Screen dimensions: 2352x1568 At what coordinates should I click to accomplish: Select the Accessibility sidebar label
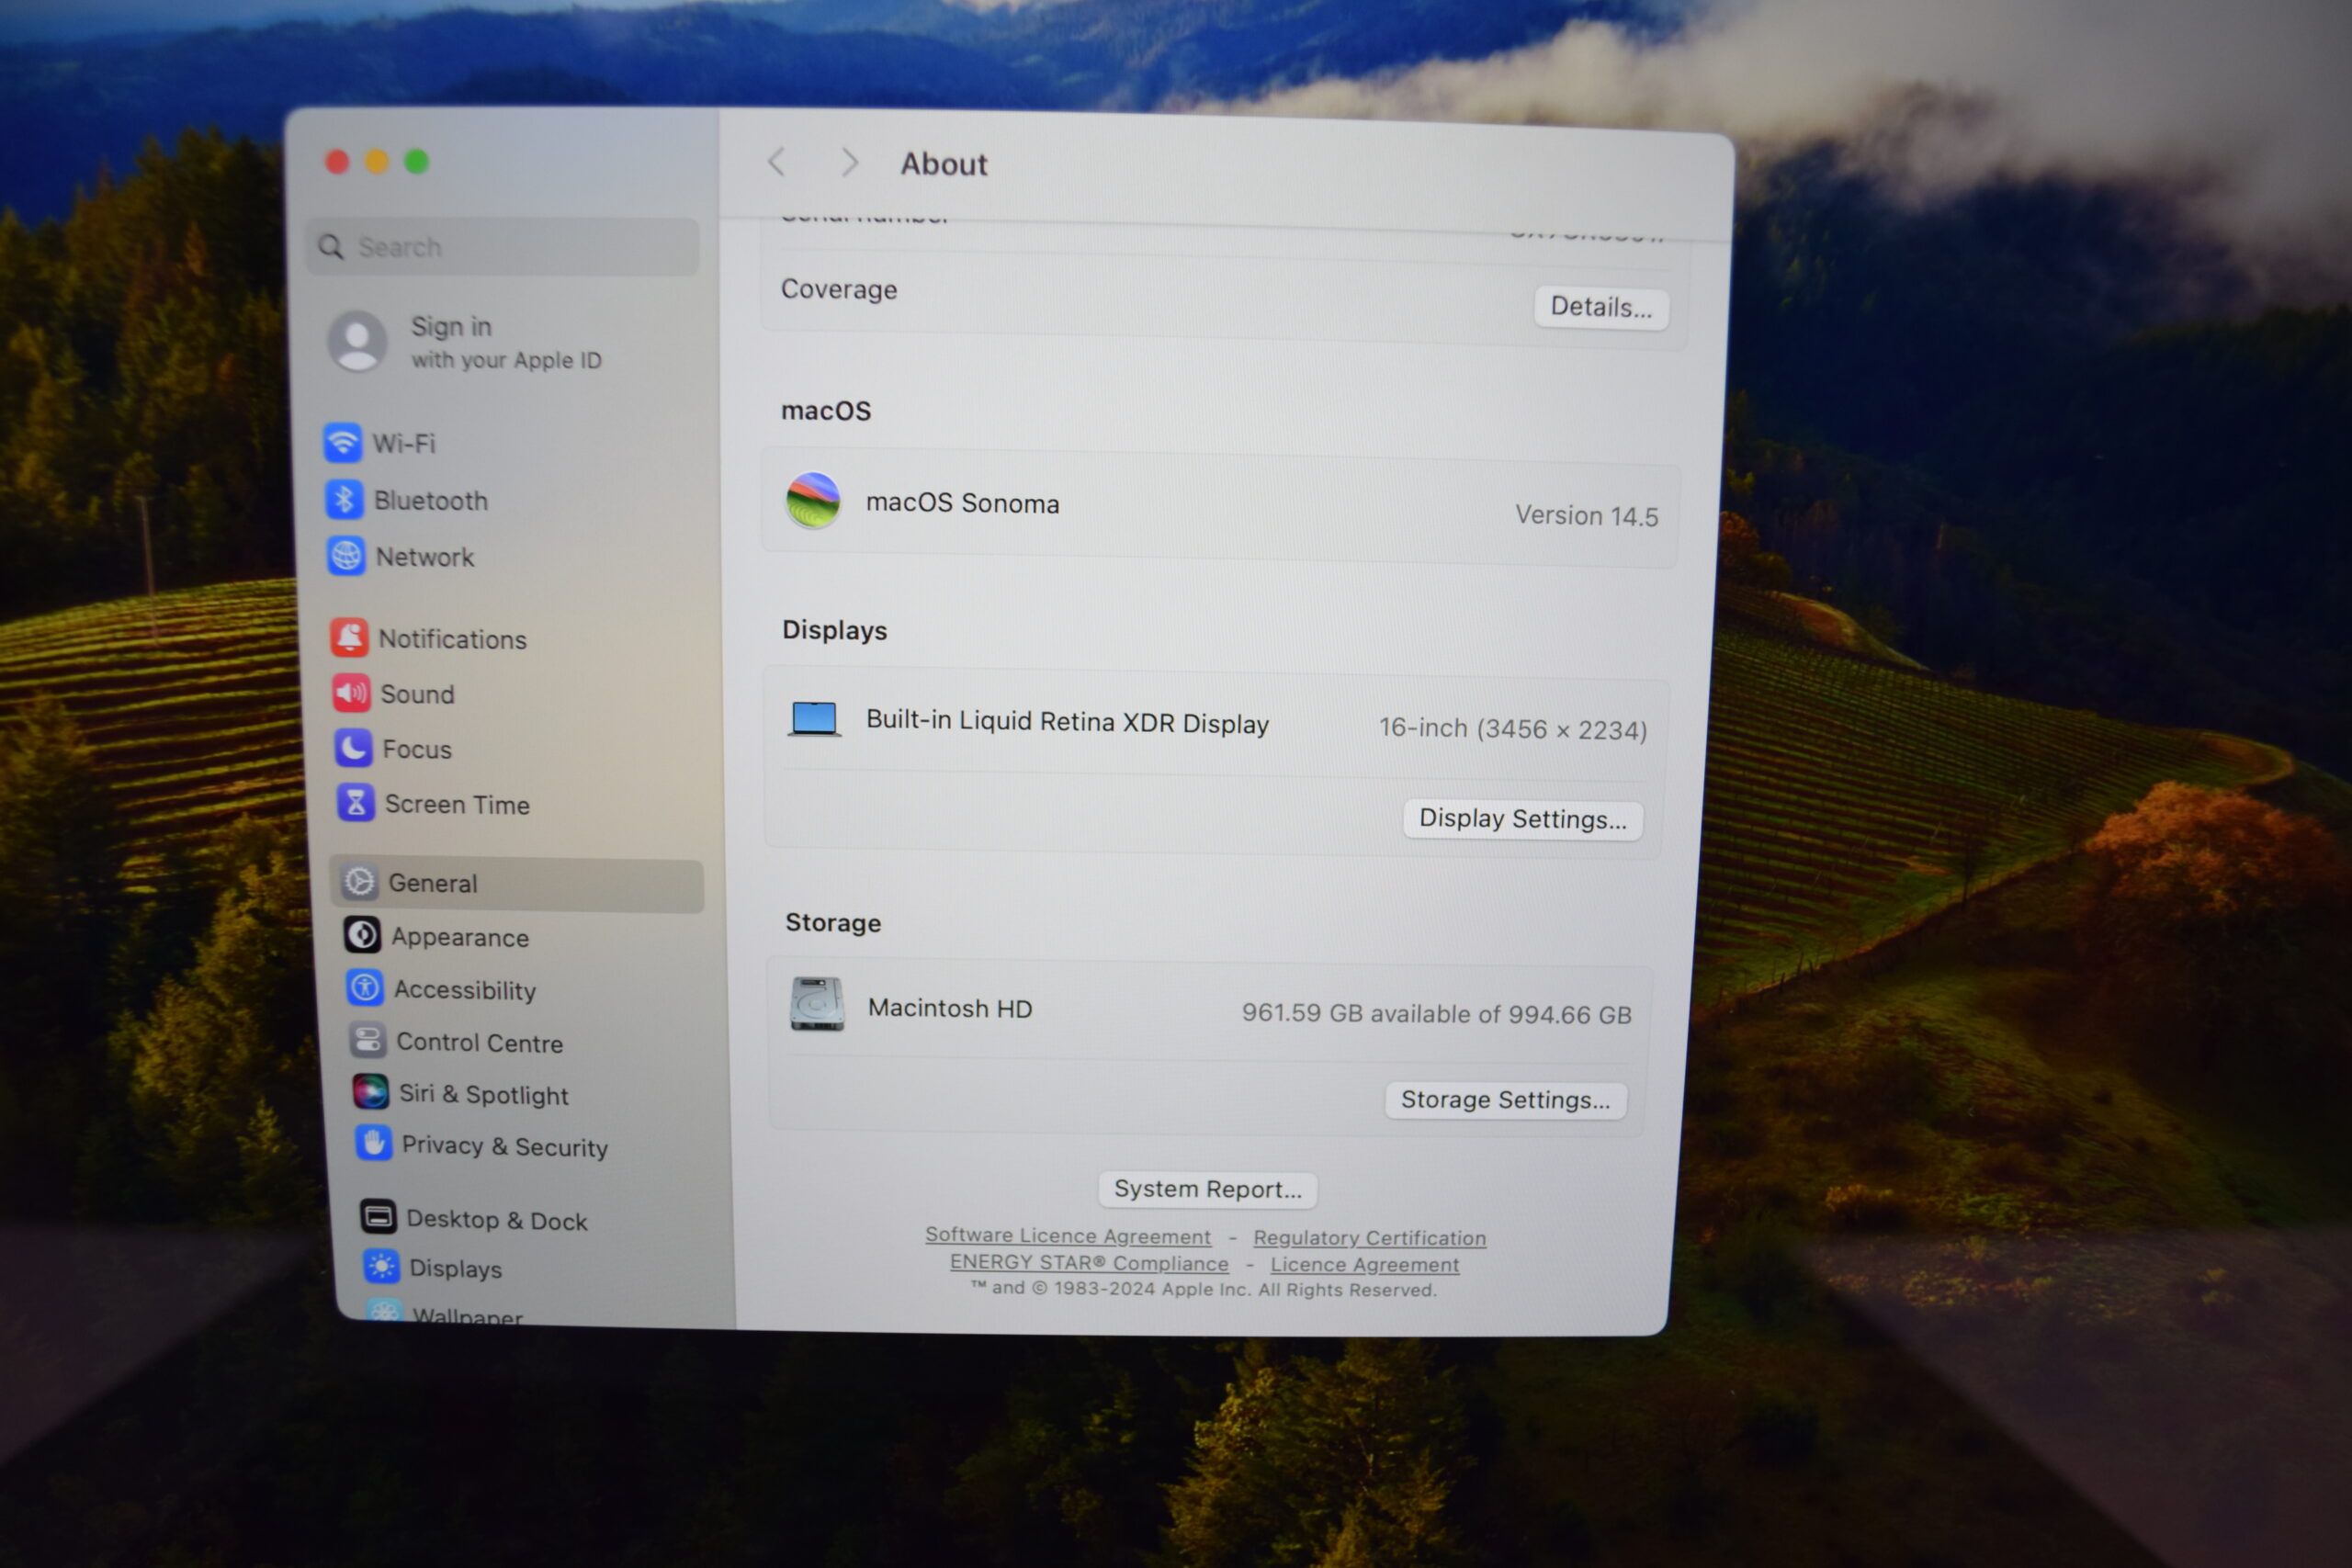tap(465, 990)
